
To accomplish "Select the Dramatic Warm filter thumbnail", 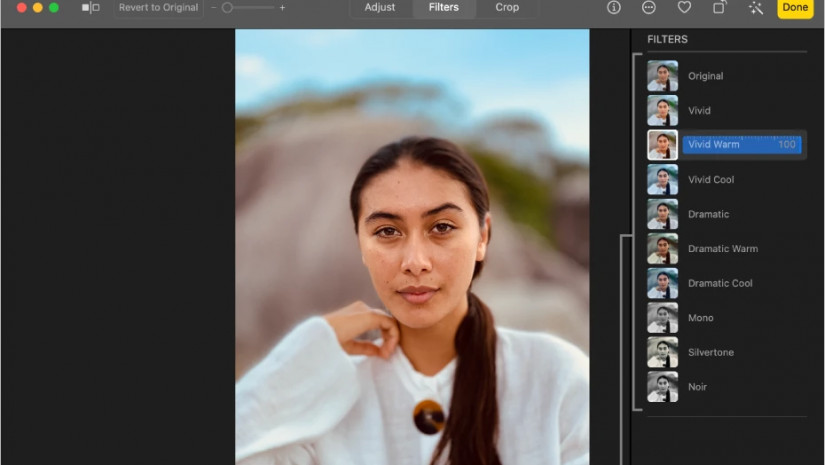I will [x=662, y=248].
